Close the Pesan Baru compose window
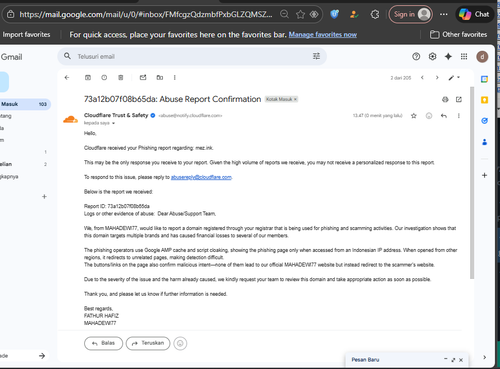Viewport: 500px width, 369px height. click(461, 360)
